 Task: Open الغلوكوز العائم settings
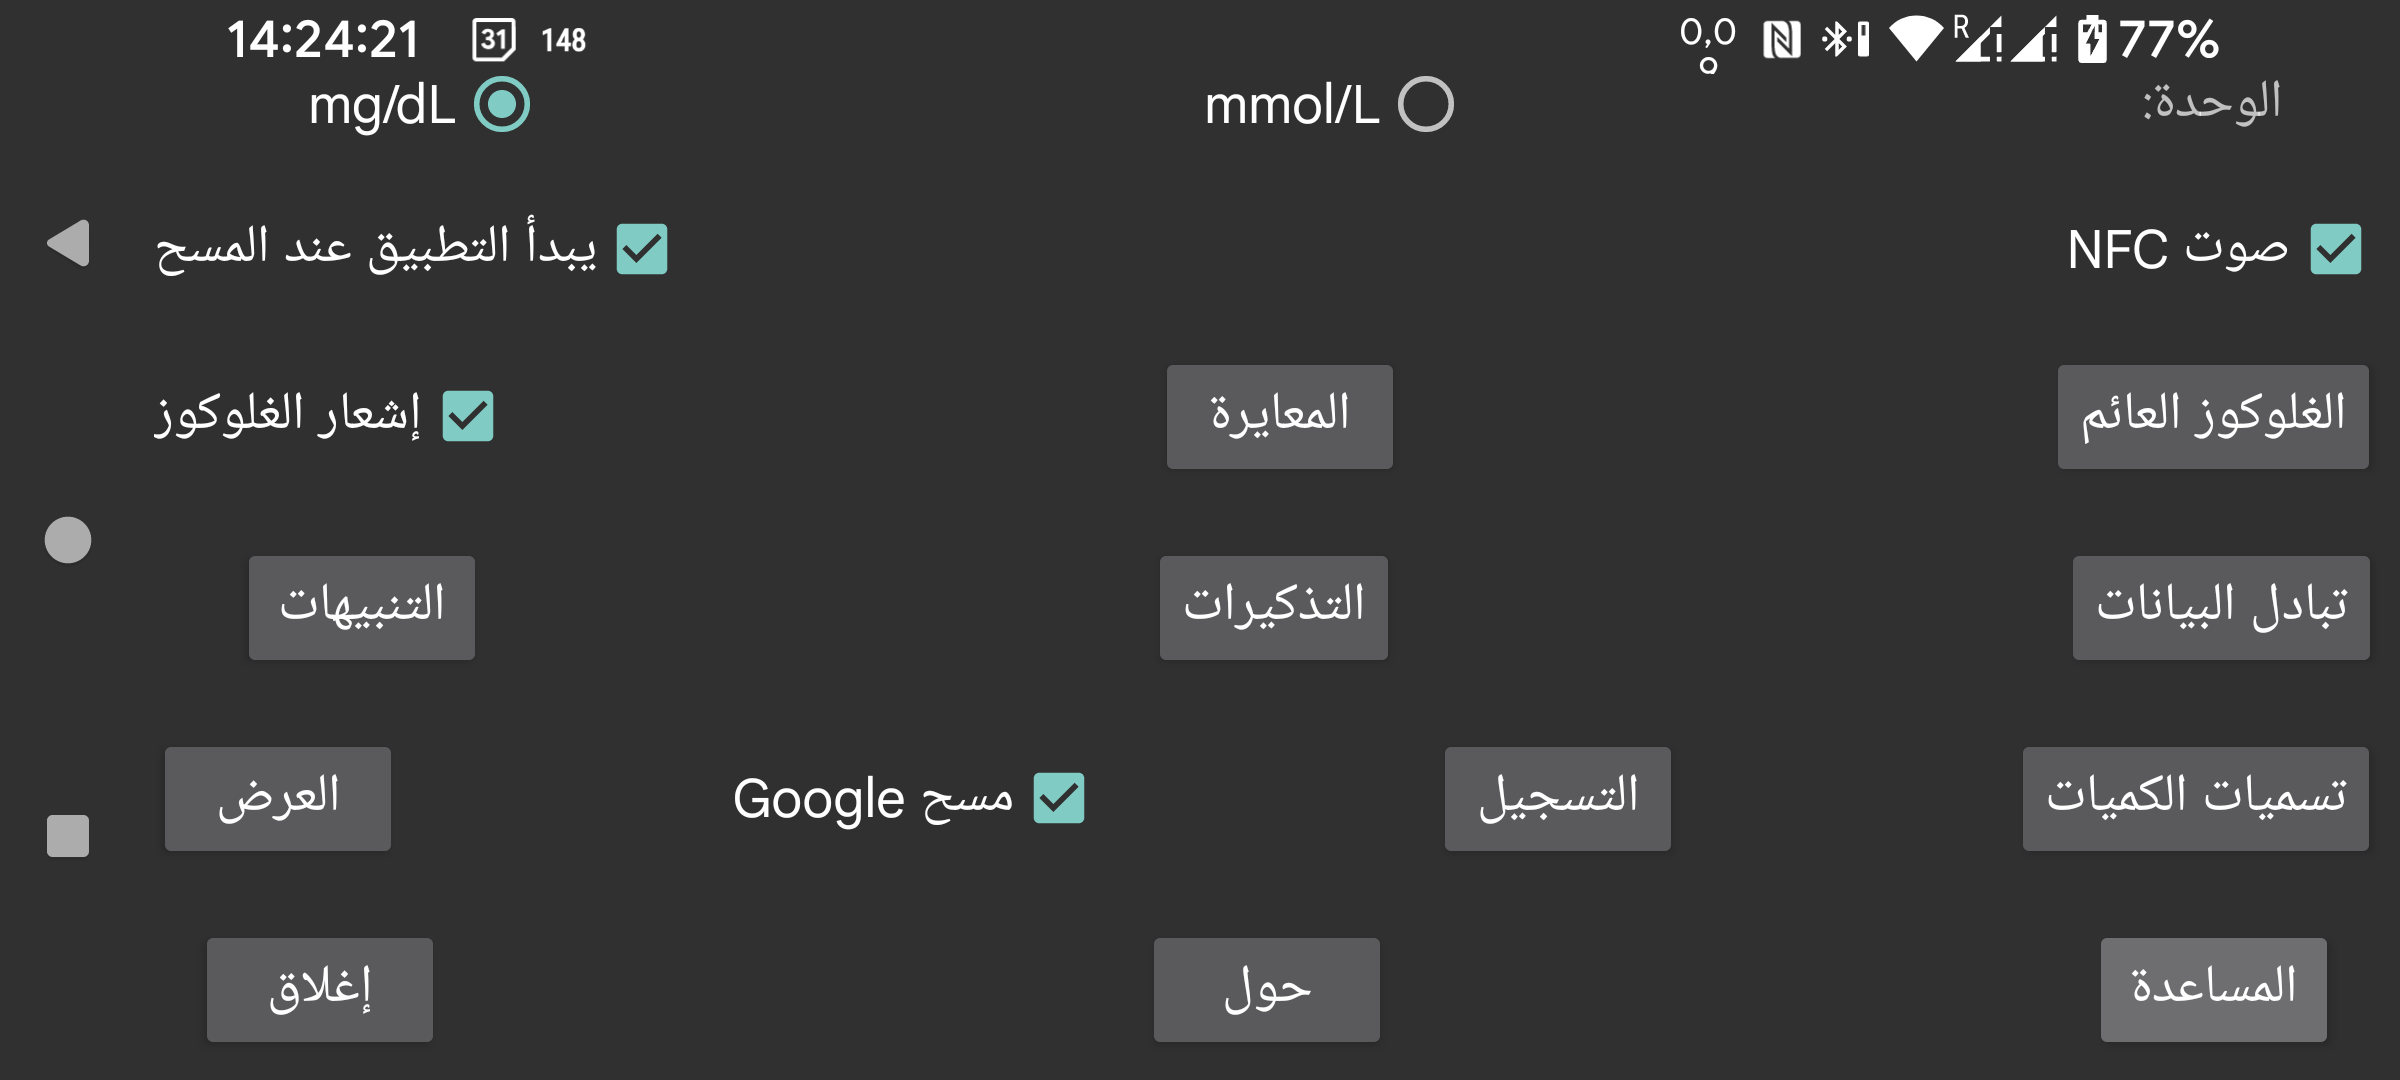2212,416
